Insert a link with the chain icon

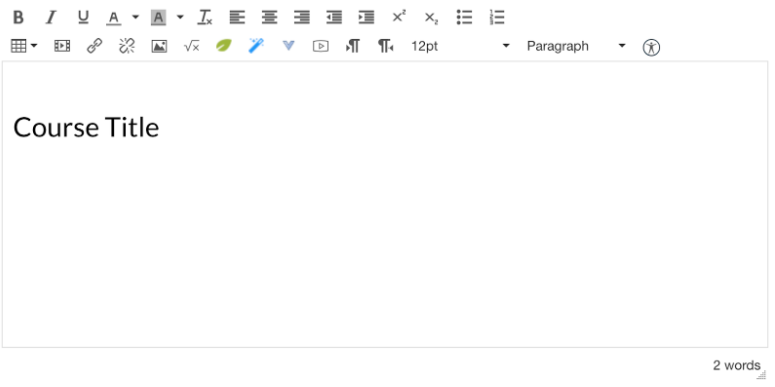coord(94,46)
